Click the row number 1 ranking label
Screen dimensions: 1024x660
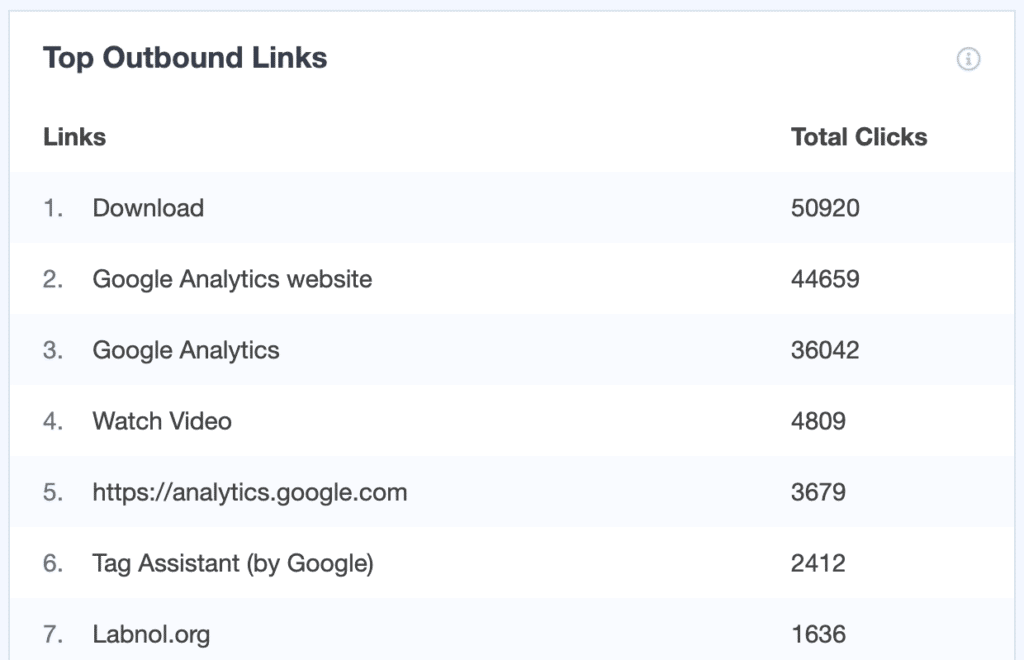(x=53, y=208)
